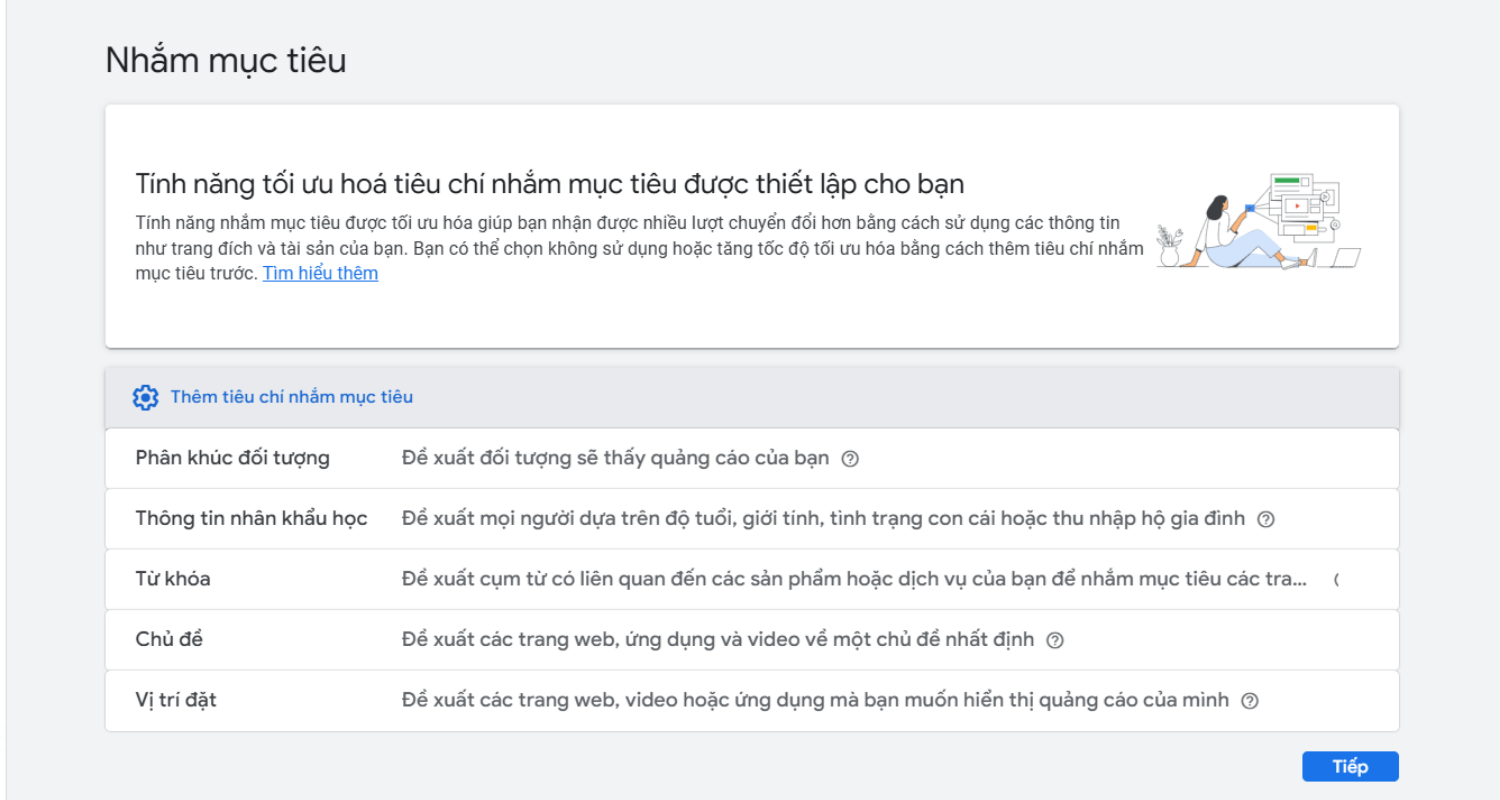Click the Chủ đề description about web pages
This screenshot has width=1500, height=800.
click(x=717, y=640)
